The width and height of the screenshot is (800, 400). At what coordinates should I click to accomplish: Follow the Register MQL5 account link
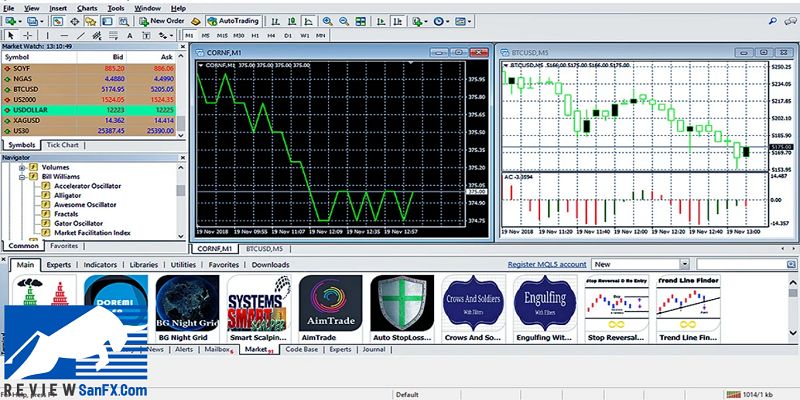coord(547,264)
